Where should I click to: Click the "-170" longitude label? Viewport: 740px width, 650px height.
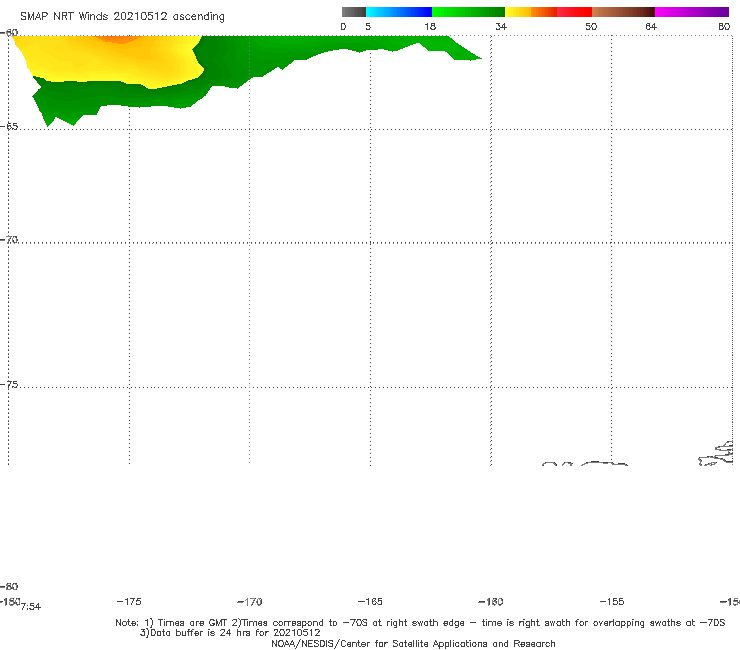pyautogui.click(x=250, y=602)
